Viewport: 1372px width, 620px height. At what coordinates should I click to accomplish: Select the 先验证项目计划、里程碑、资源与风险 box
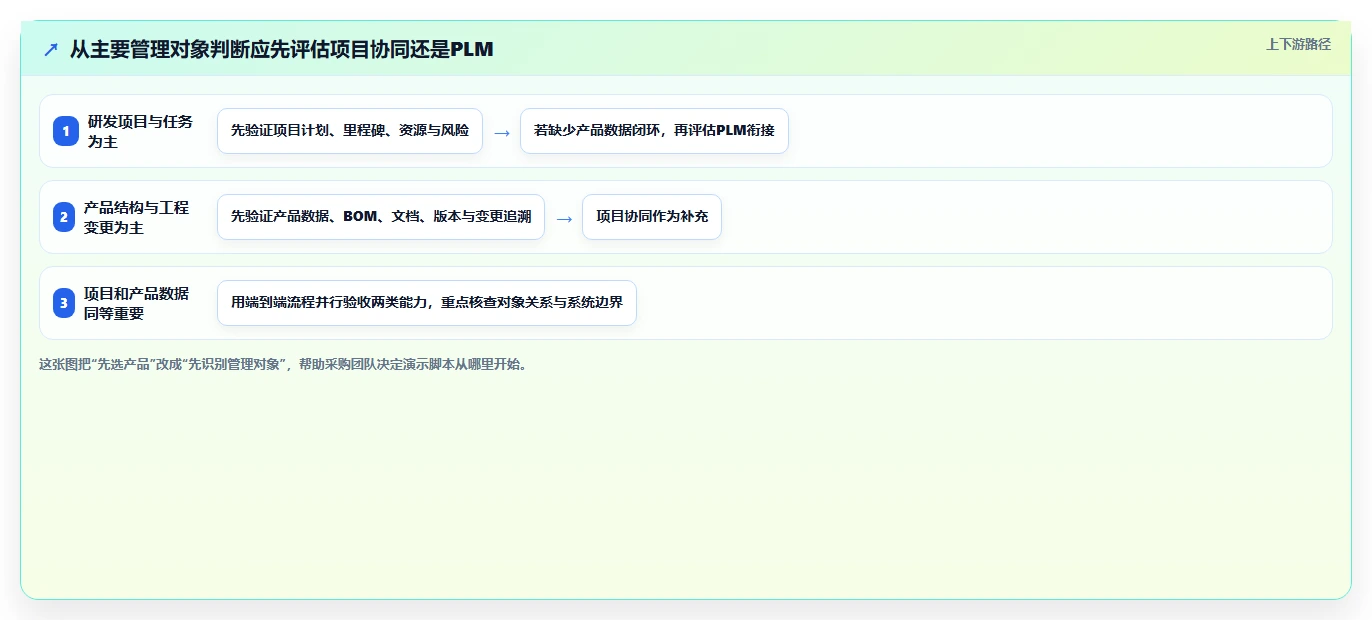[350, 131]
